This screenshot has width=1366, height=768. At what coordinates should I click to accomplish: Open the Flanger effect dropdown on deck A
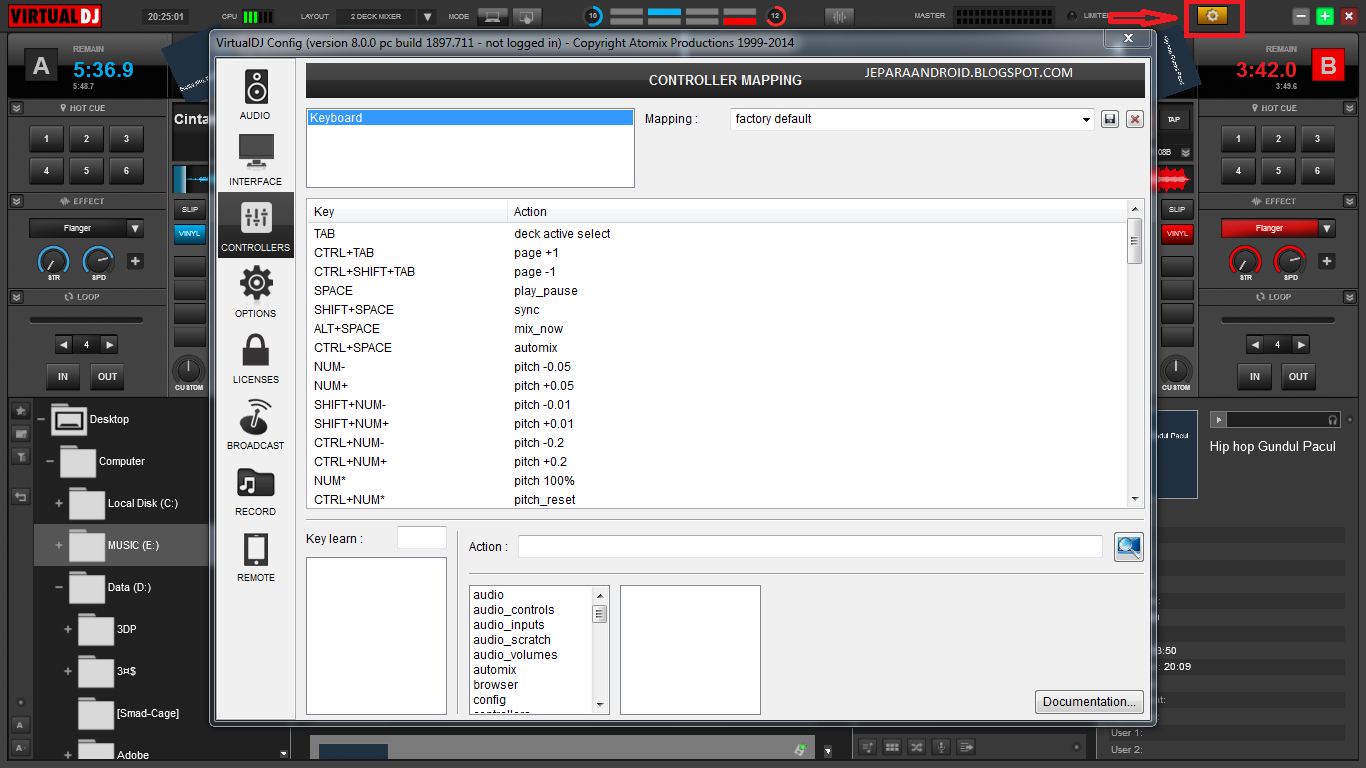[x=135, y=228]
